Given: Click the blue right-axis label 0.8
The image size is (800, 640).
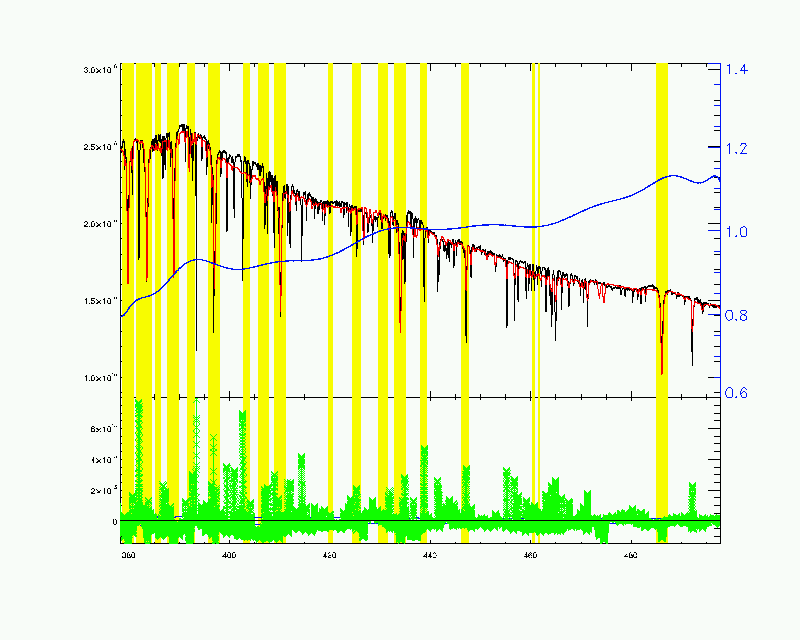Looking at the screenshot, I should pyautogui.click(x=736, y=315).
